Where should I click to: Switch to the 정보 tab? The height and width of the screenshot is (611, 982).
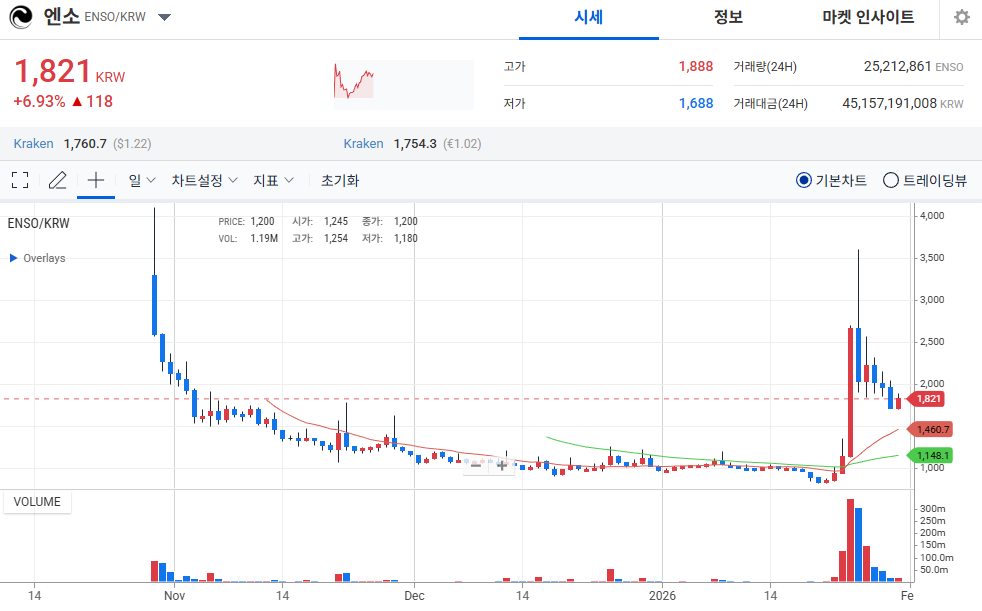tap(728, 18)
